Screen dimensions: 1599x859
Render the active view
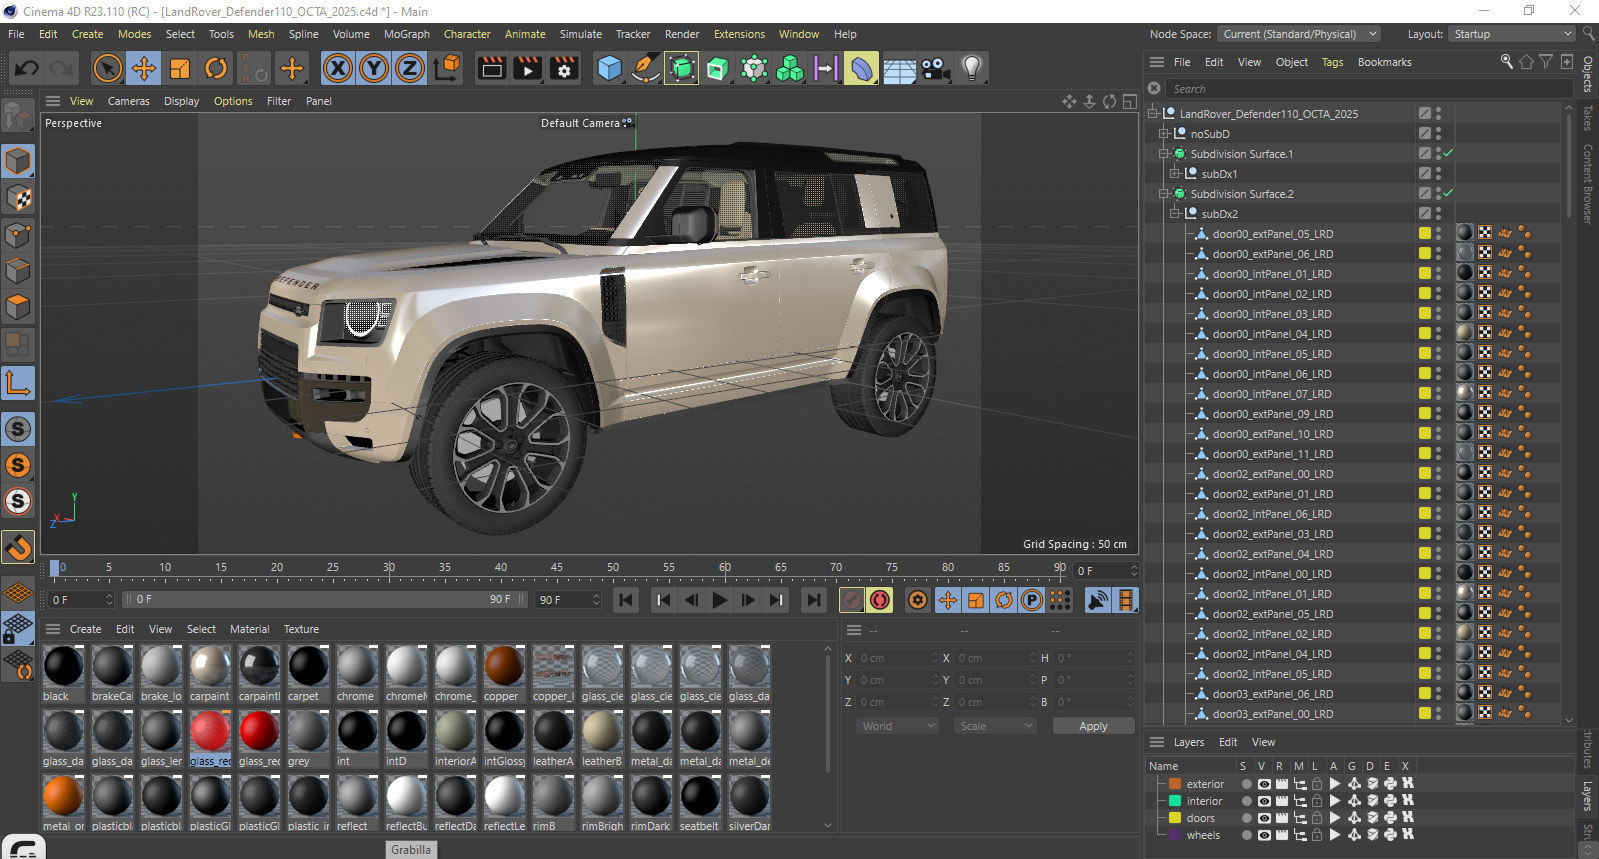(492, 68)
